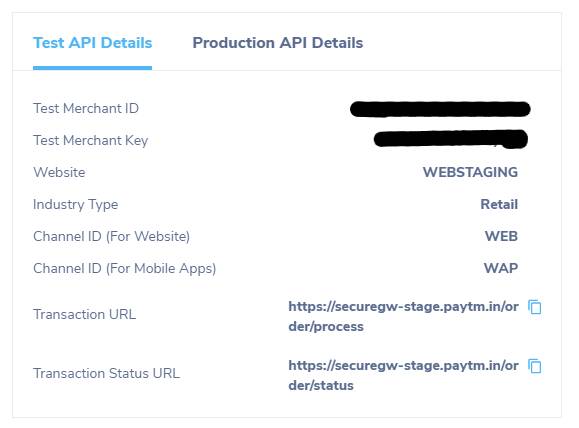Click the redacted Test Merchant Key value
This screenshot has width=579, height=428.
[451, 139]
